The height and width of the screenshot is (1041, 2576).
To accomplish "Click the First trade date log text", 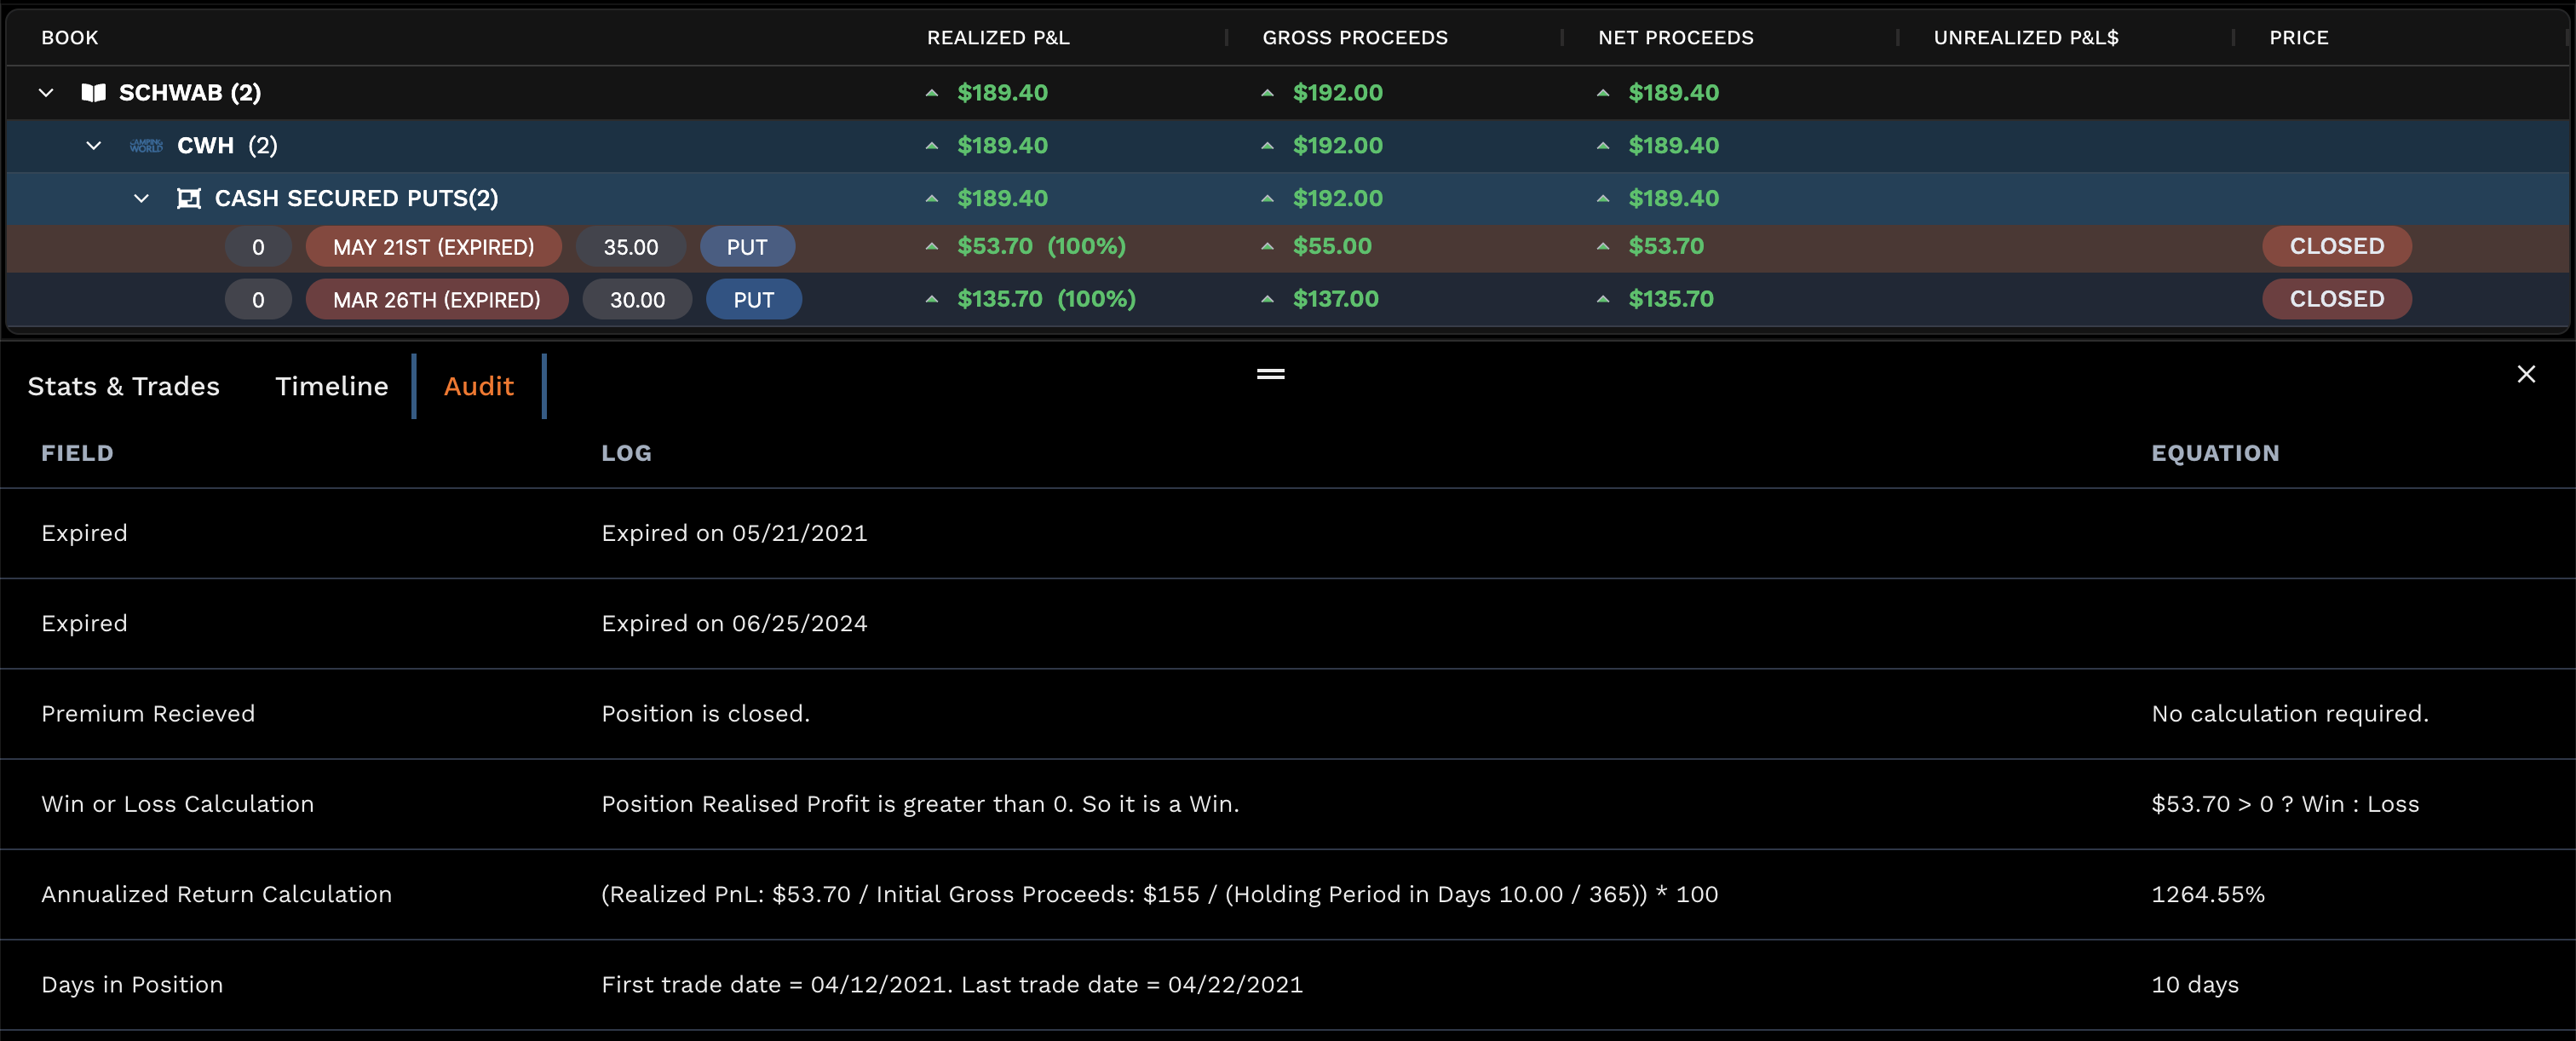I will click(952, 985).
